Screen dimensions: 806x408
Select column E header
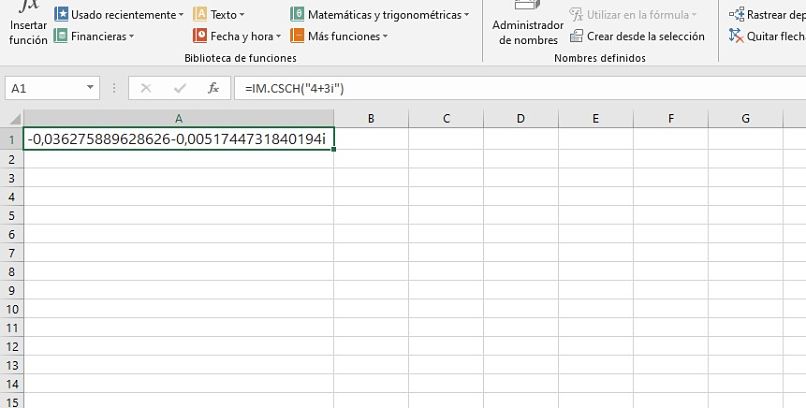[595, 119]
